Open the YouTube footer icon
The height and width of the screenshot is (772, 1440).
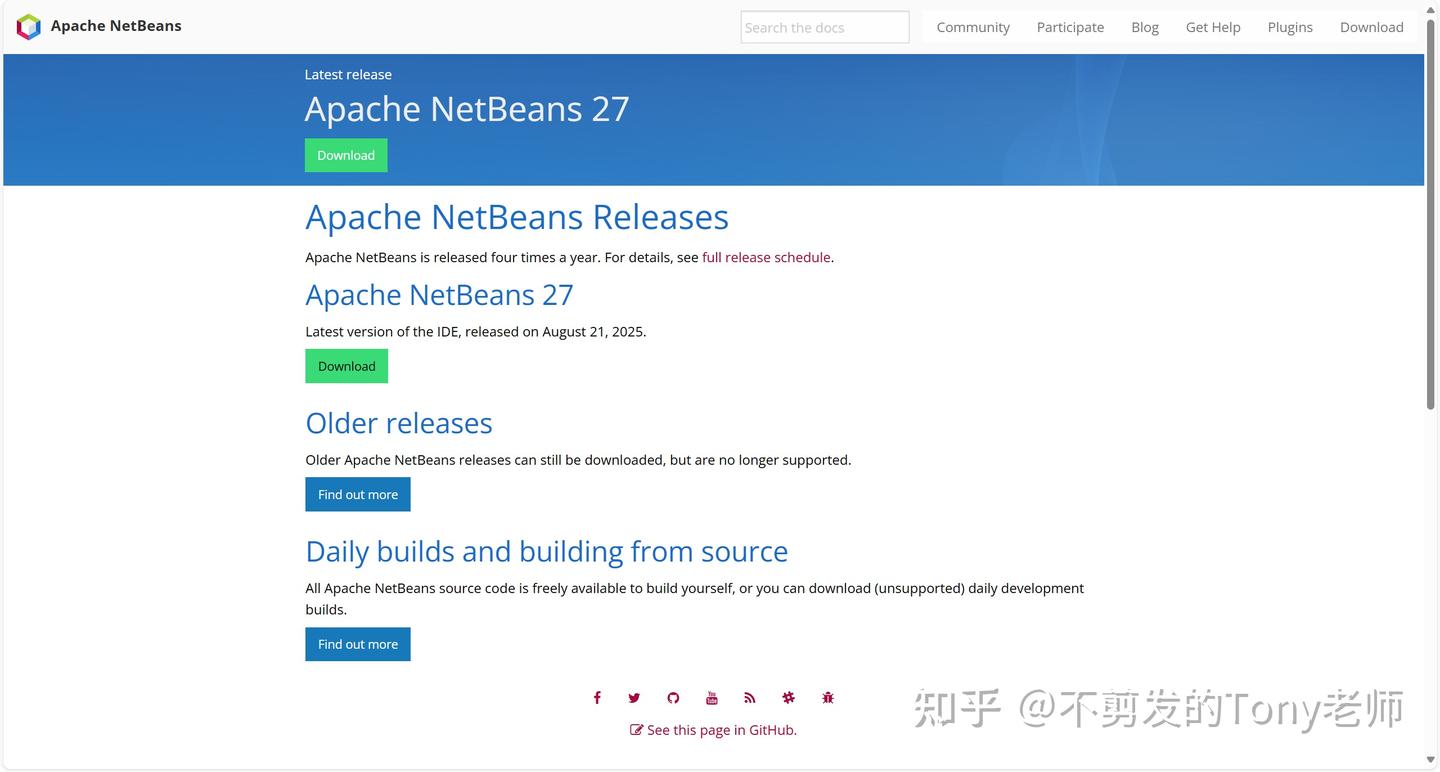click(712, 698)
